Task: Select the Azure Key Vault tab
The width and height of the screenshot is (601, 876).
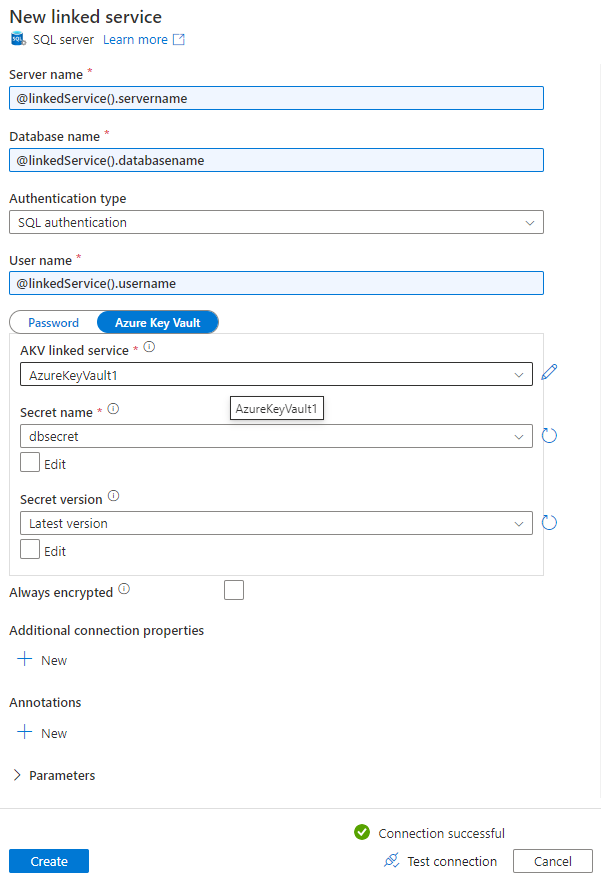Action: 157,322
